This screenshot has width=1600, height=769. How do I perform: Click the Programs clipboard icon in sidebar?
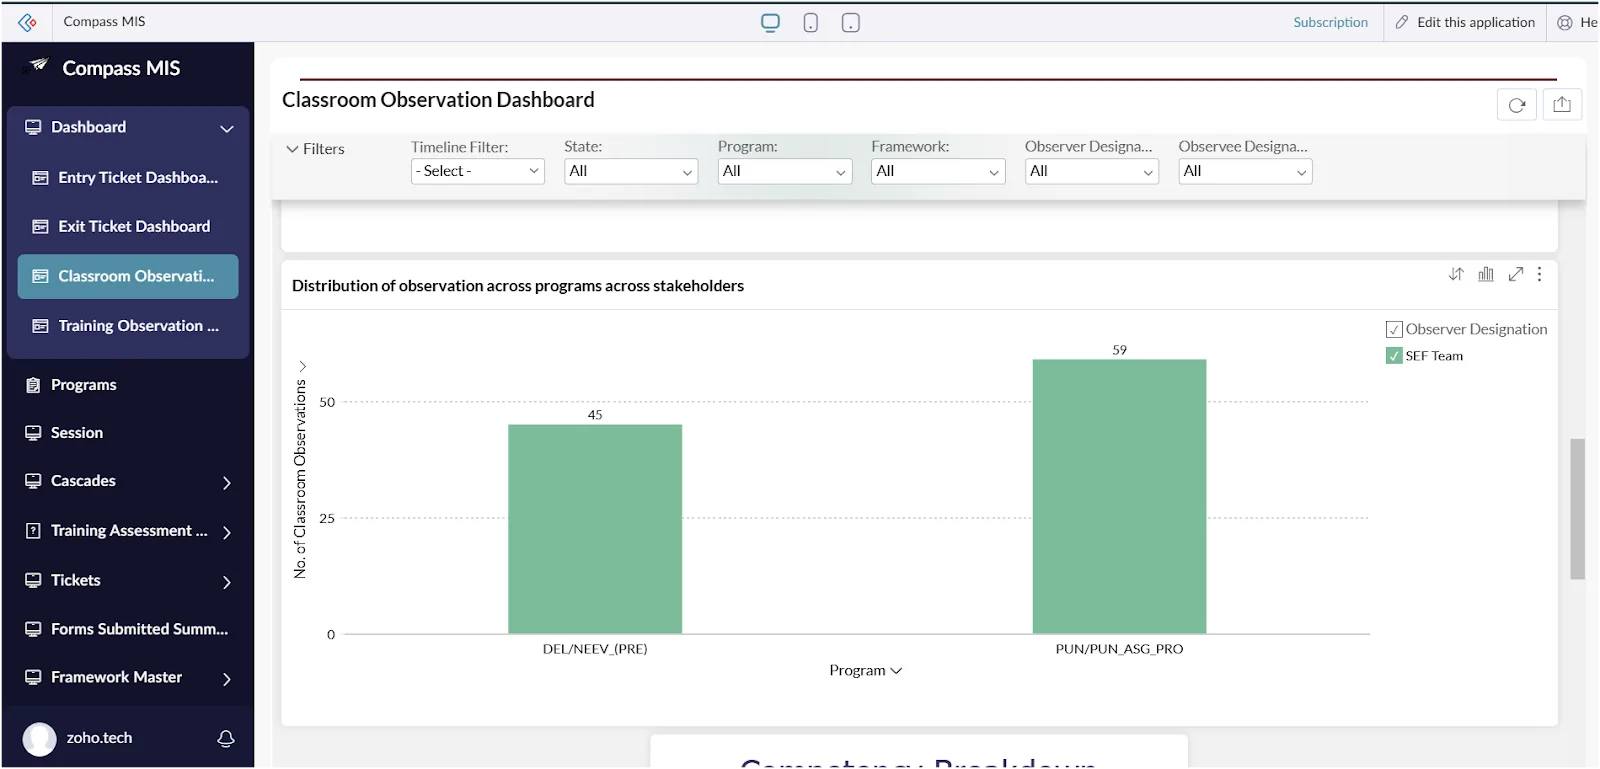(x=33, y=385)
